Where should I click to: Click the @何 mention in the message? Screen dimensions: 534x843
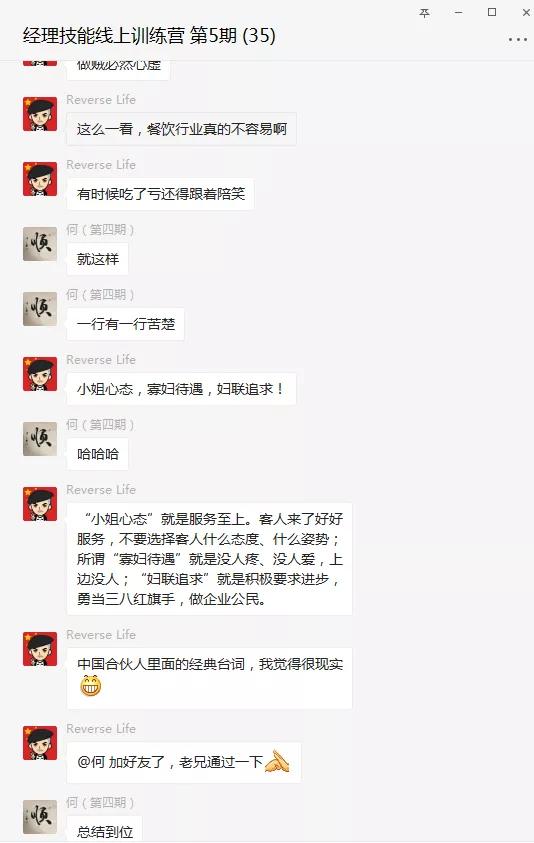pos(91,762)
